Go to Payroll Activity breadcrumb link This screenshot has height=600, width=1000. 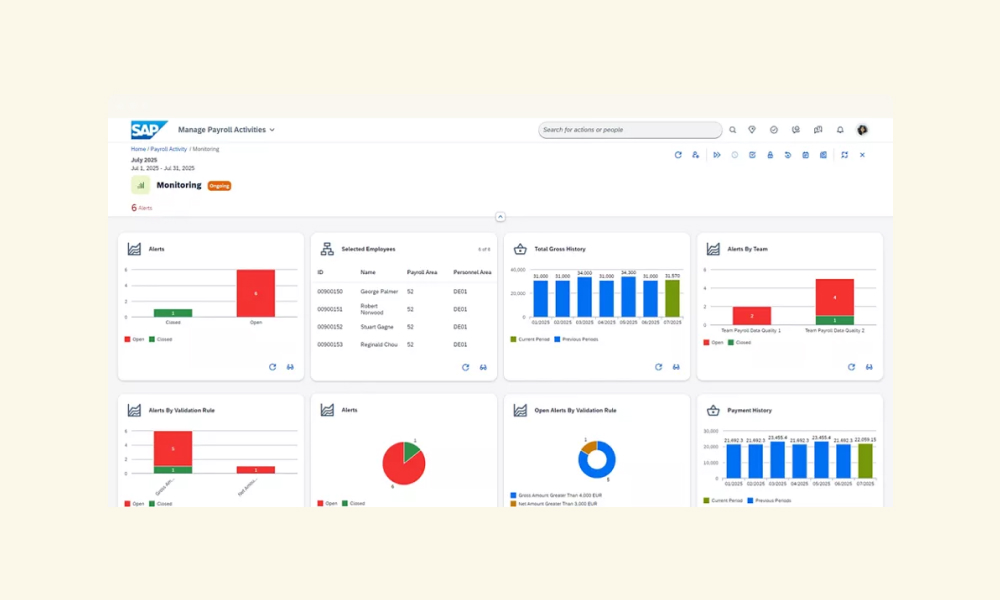(168, 149)
